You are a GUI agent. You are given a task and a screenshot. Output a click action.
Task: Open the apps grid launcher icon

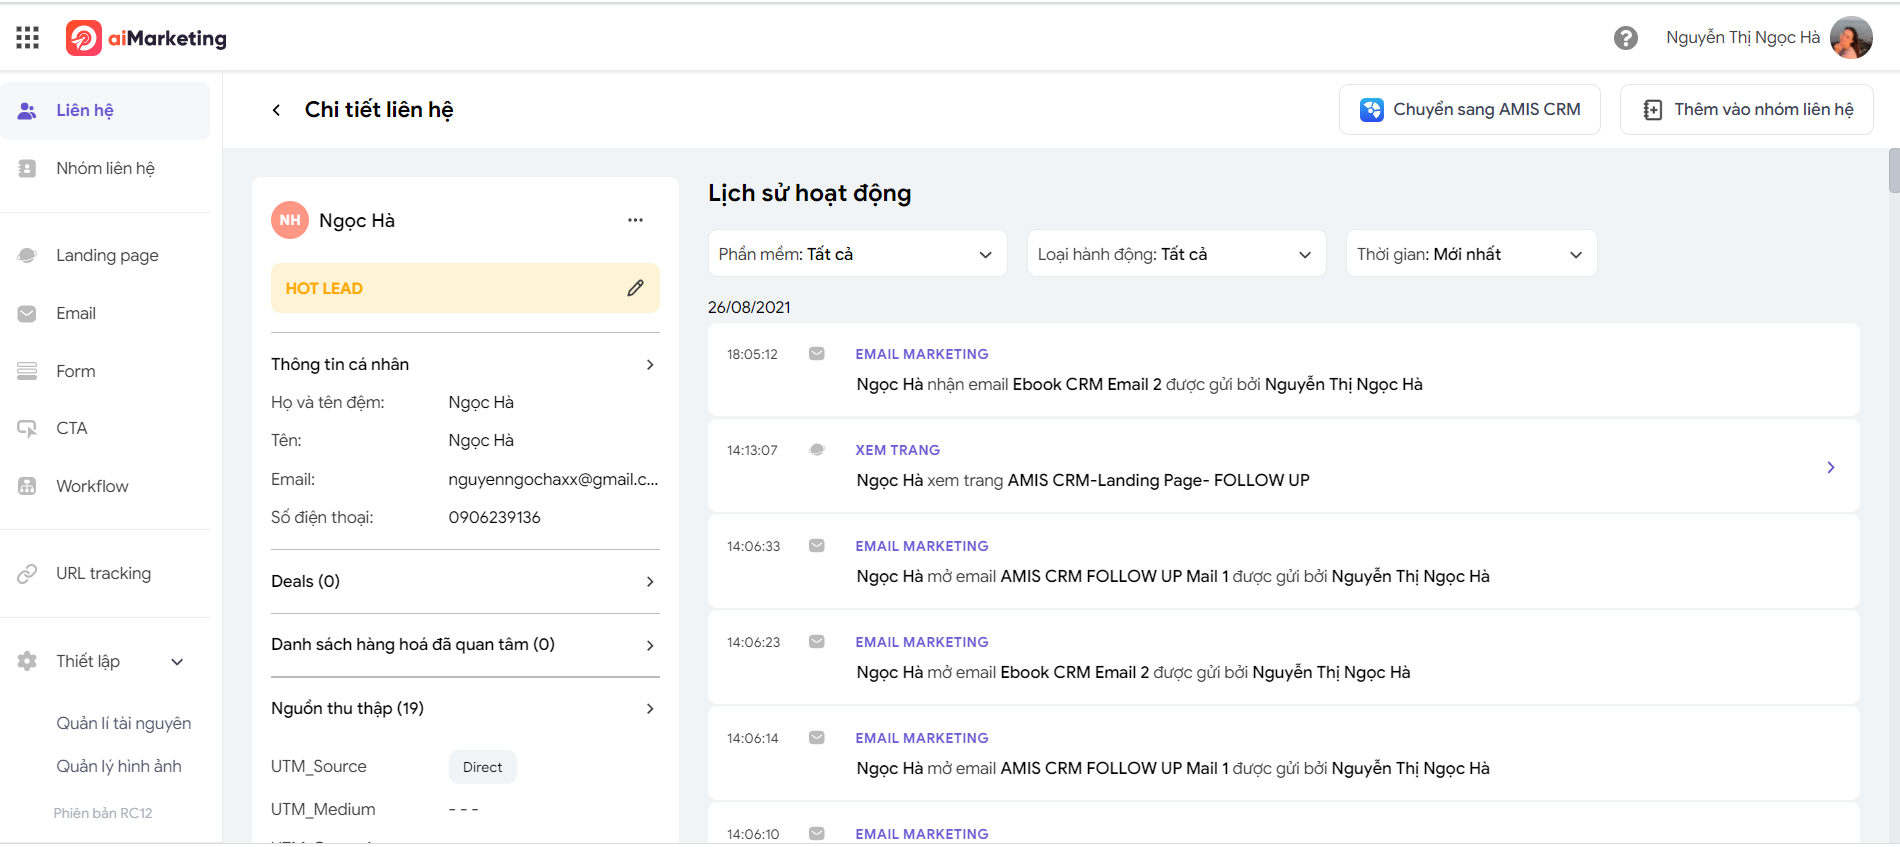(x=28, y=38)
